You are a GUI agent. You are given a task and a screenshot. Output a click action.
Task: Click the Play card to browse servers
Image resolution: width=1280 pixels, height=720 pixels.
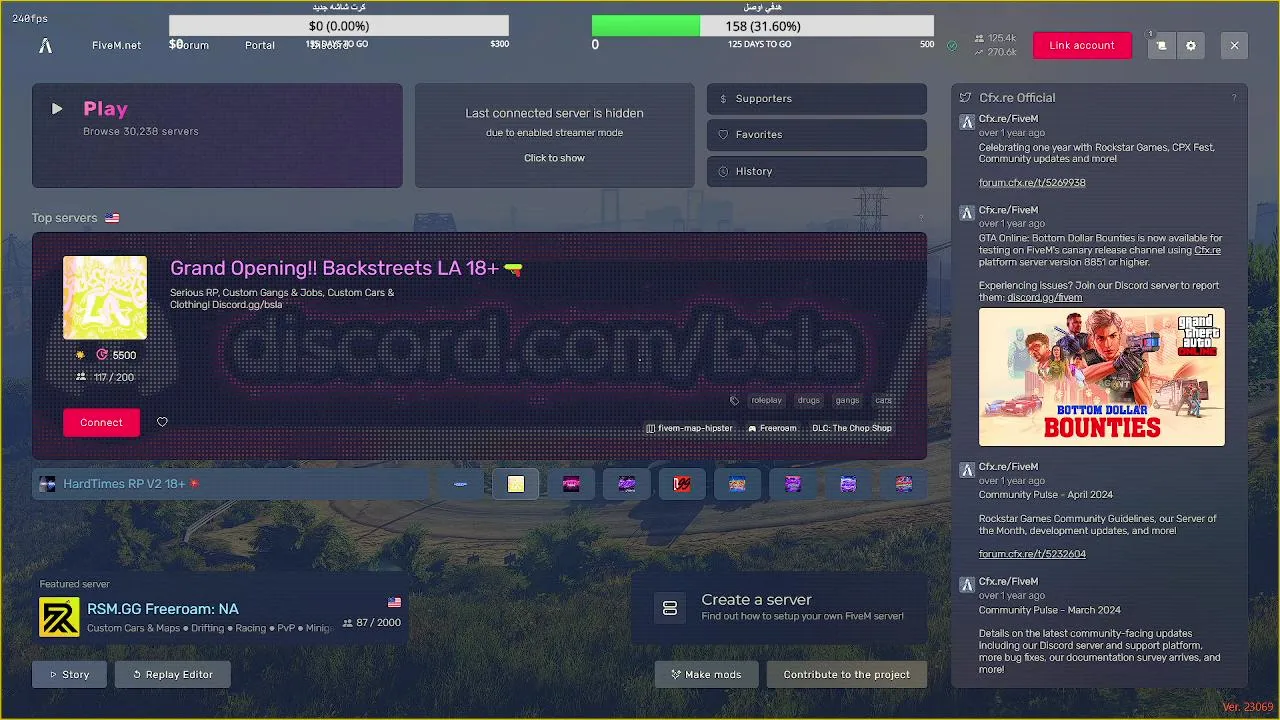(217, 135)
